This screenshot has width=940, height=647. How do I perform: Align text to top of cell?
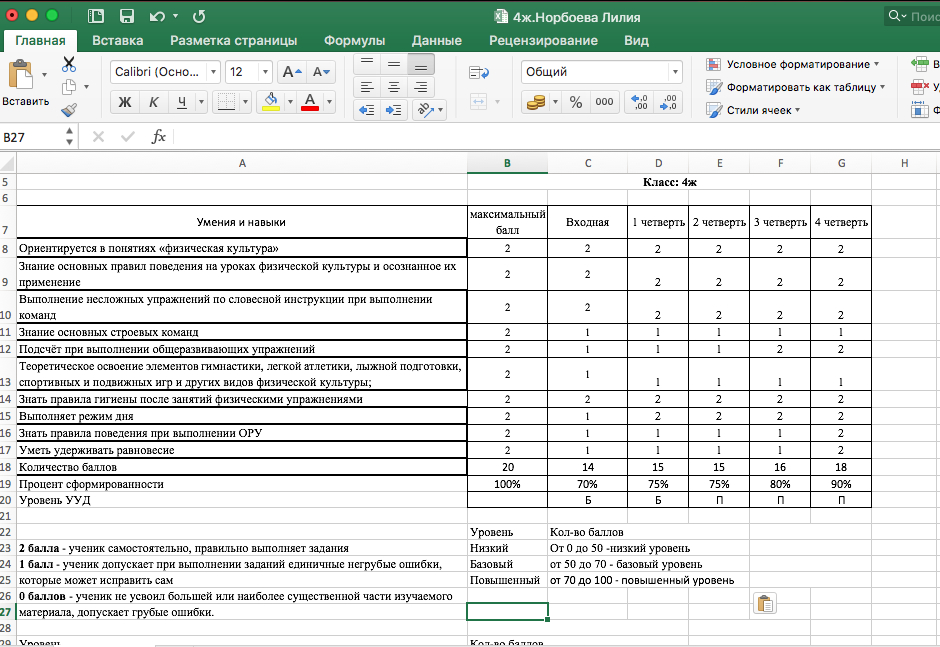point(367,64)
